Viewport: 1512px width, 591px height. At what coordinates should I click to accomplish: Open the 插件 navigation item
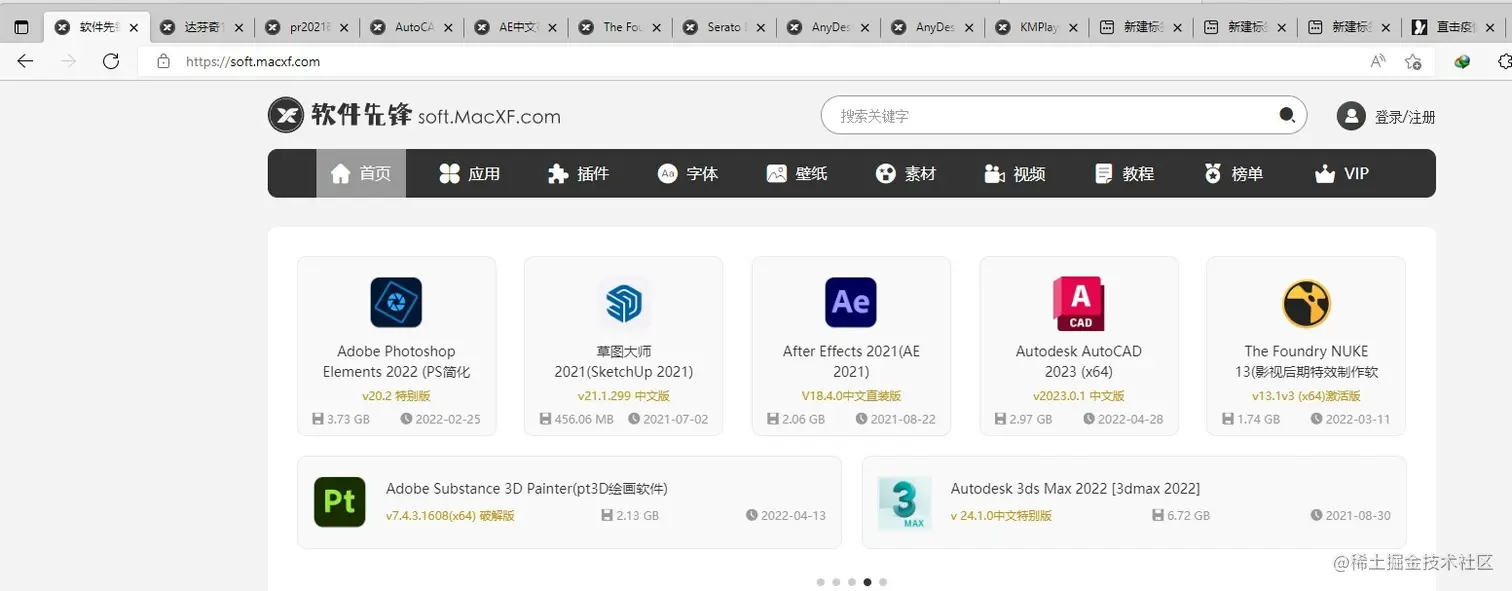coord(579,174)
